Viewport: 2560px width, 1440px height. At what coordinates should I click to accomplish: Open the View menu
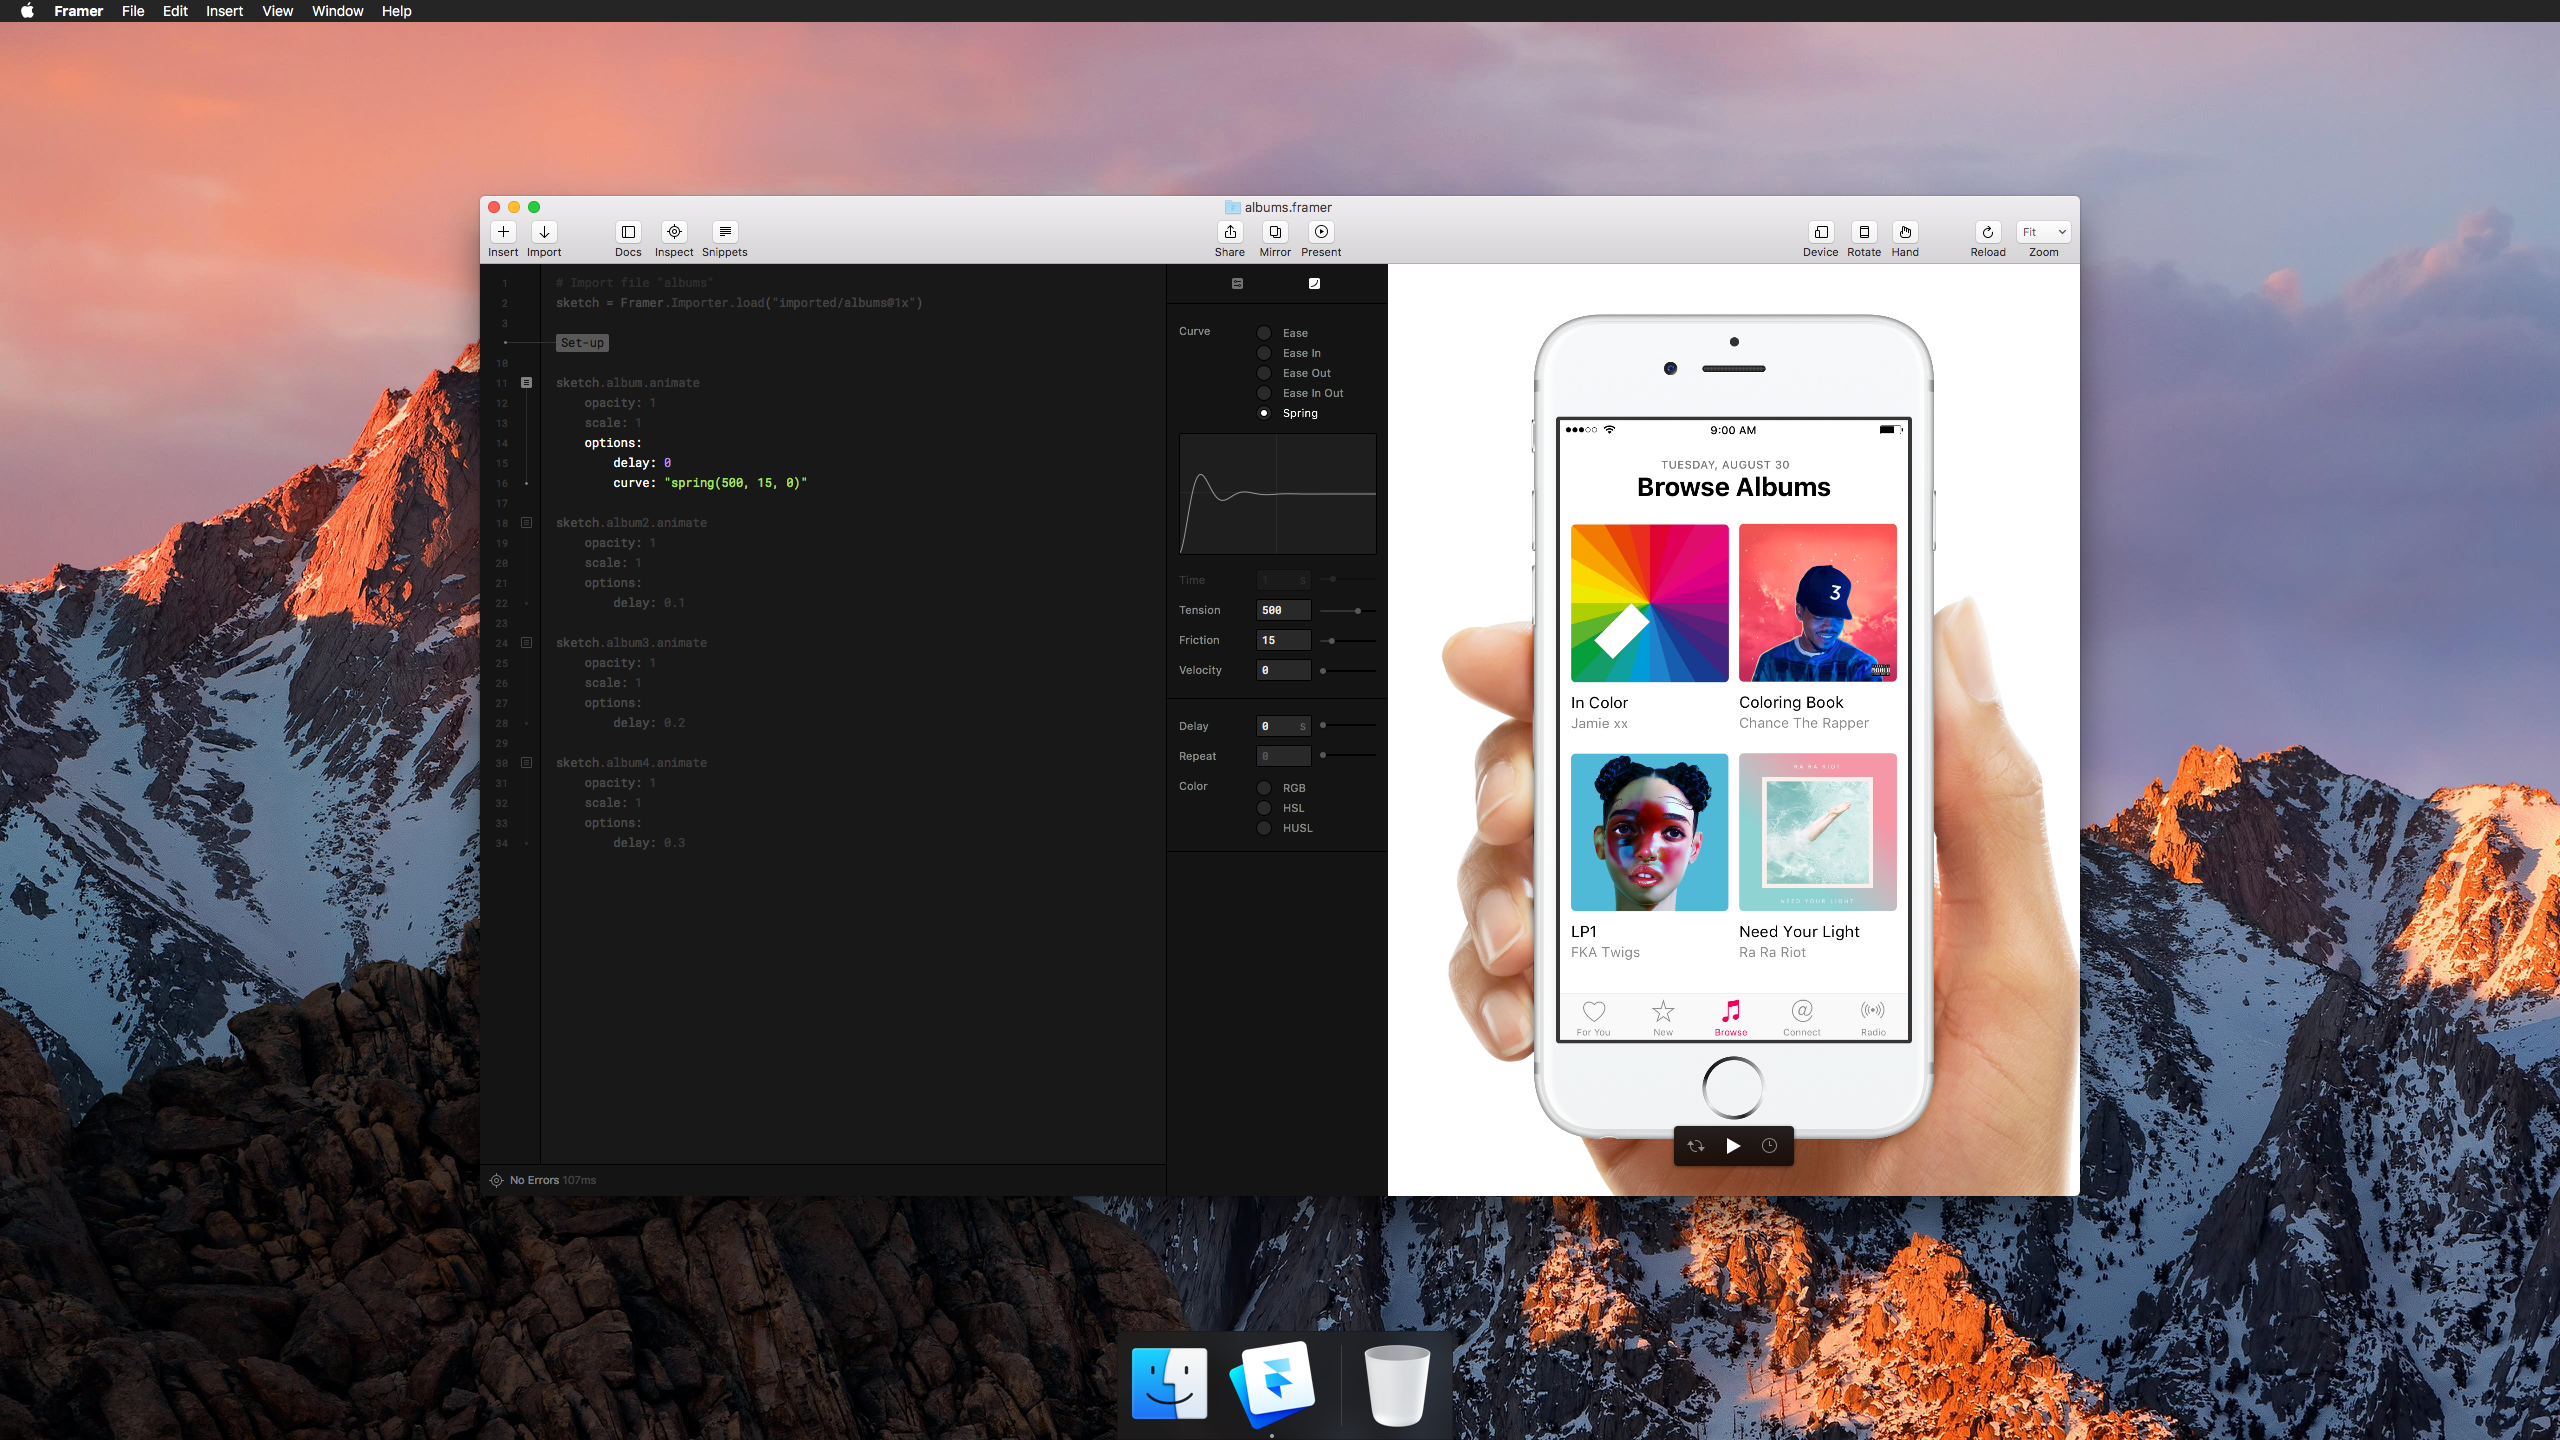[x=277, y=11]
